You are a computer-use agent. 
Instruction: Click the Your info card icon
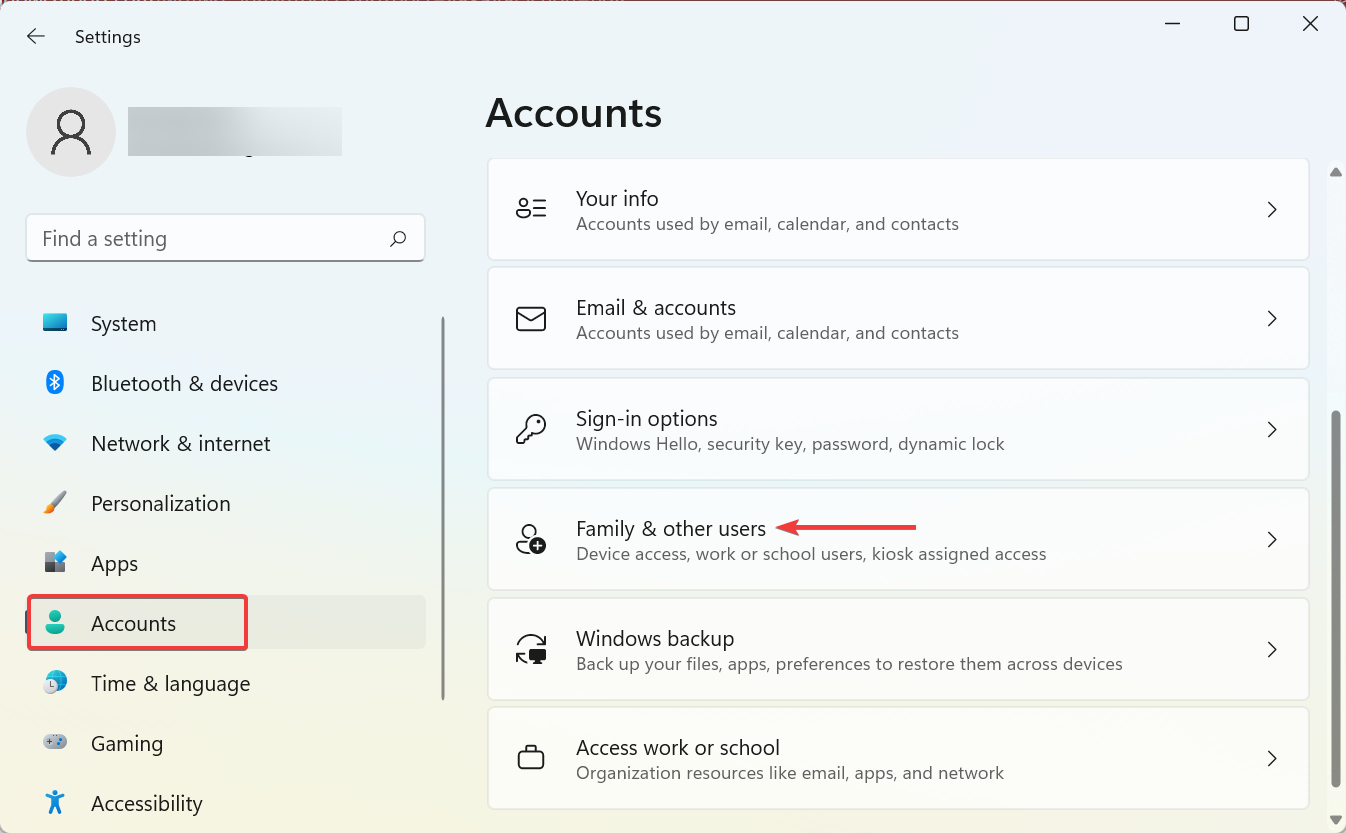point(531,208)
